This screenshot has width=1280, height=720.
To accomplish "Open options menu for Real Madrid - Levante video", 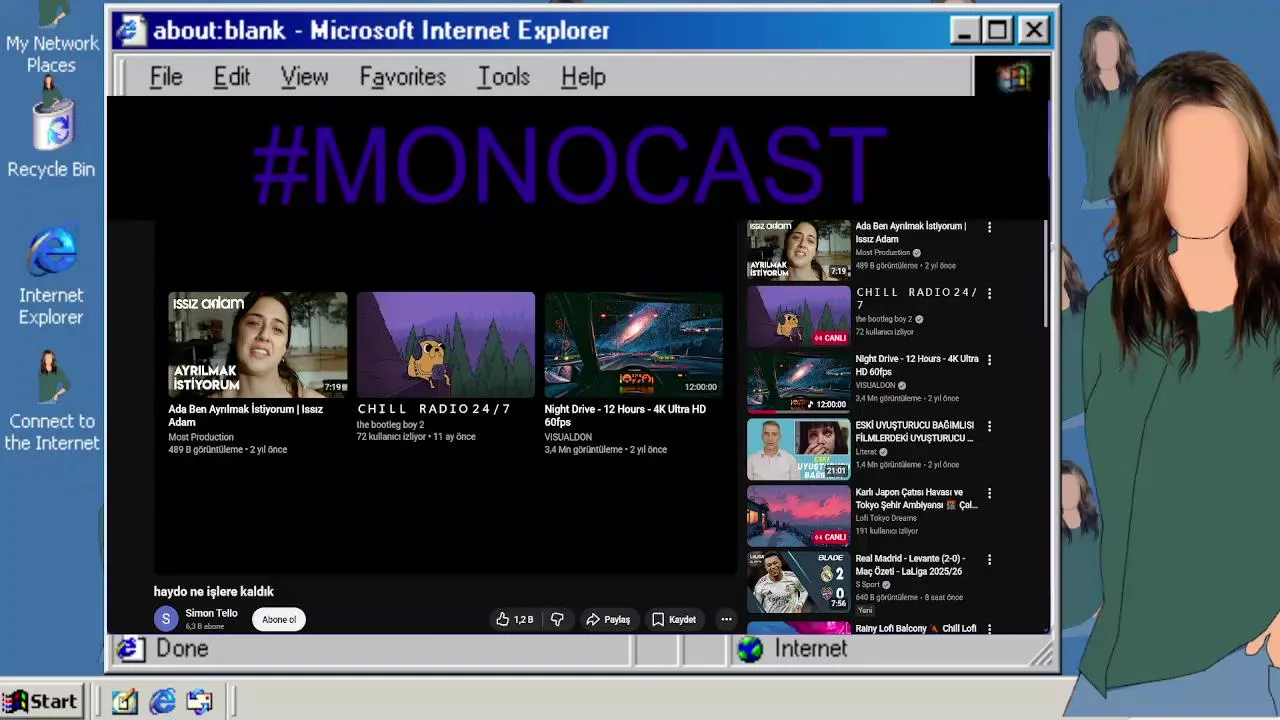I will 989,560.
